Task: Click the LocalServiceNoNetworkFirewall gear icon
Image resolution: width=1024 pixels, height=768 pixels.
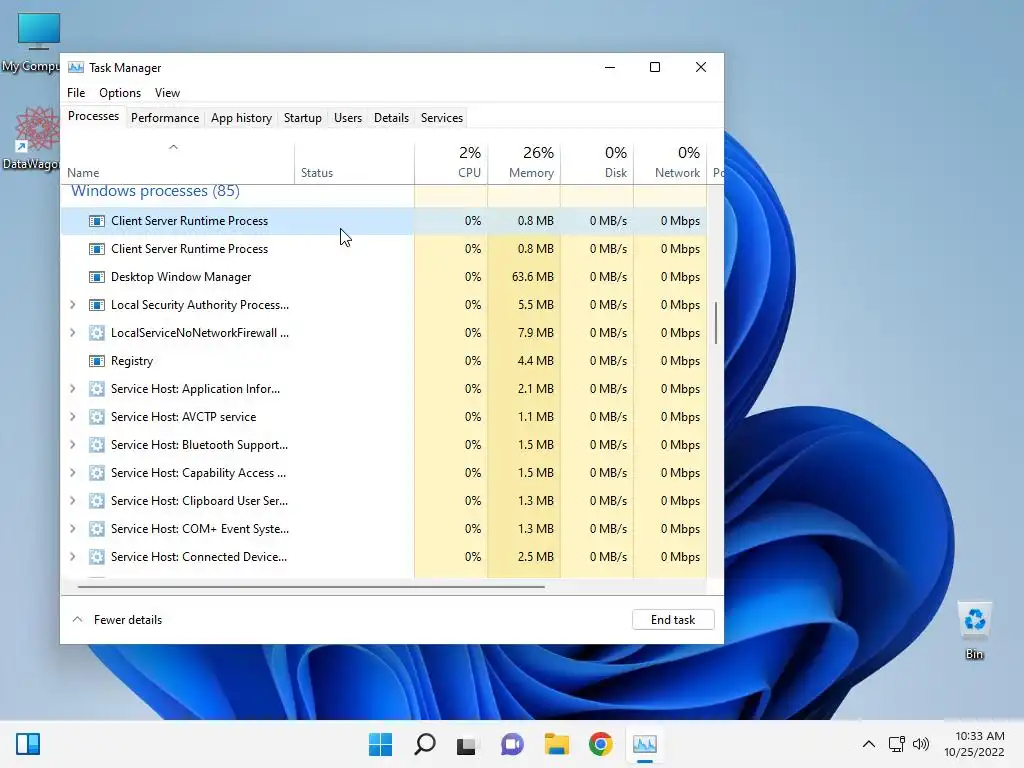Action: (x=97, y=333)
